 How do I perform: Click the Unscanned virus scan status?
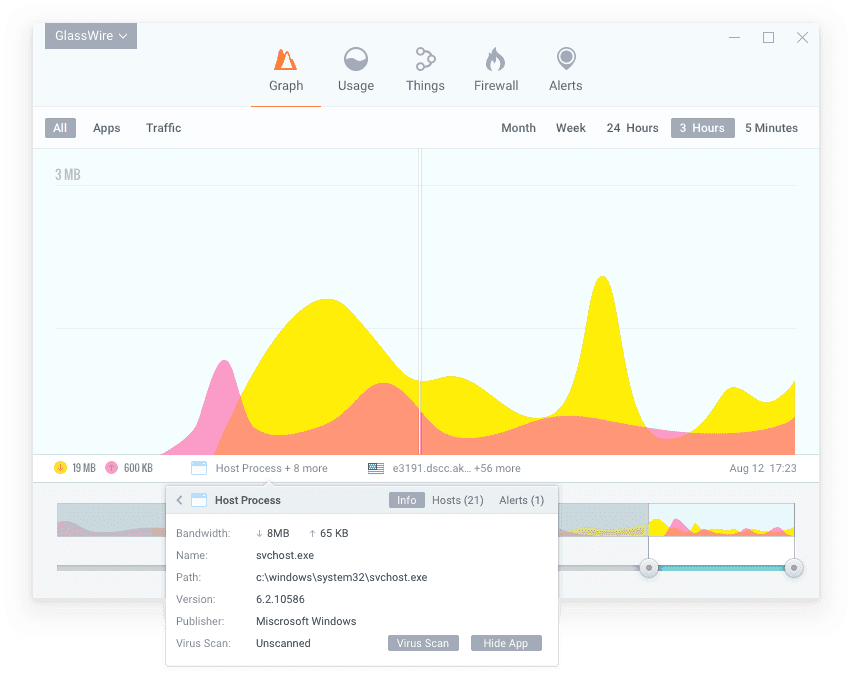[283, 643]
